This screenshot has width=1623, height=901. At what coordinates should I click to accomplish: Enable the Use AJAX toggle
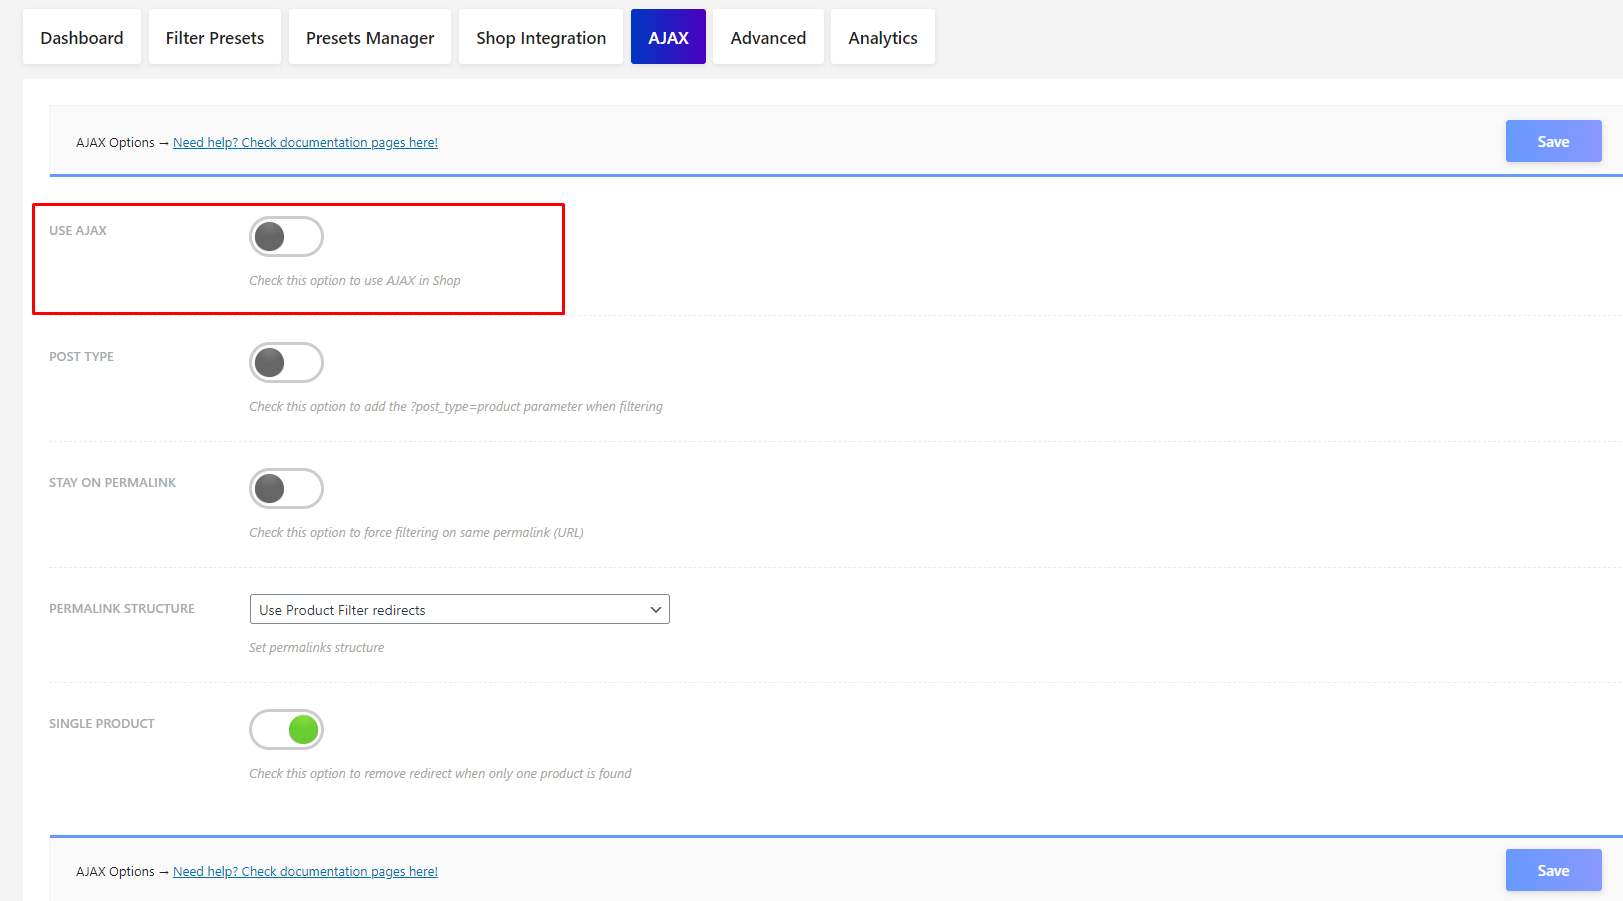[x=286, y=237]
